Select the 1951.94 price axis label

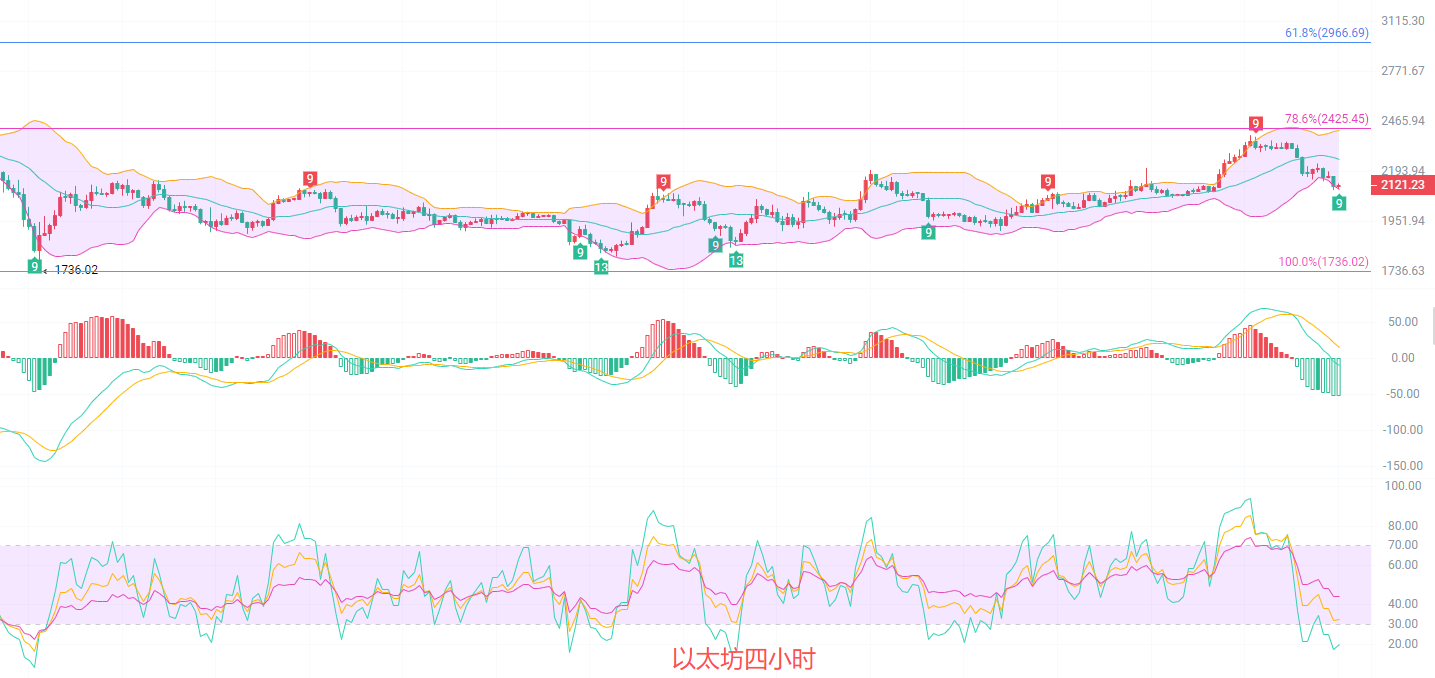click(1402, 221)
